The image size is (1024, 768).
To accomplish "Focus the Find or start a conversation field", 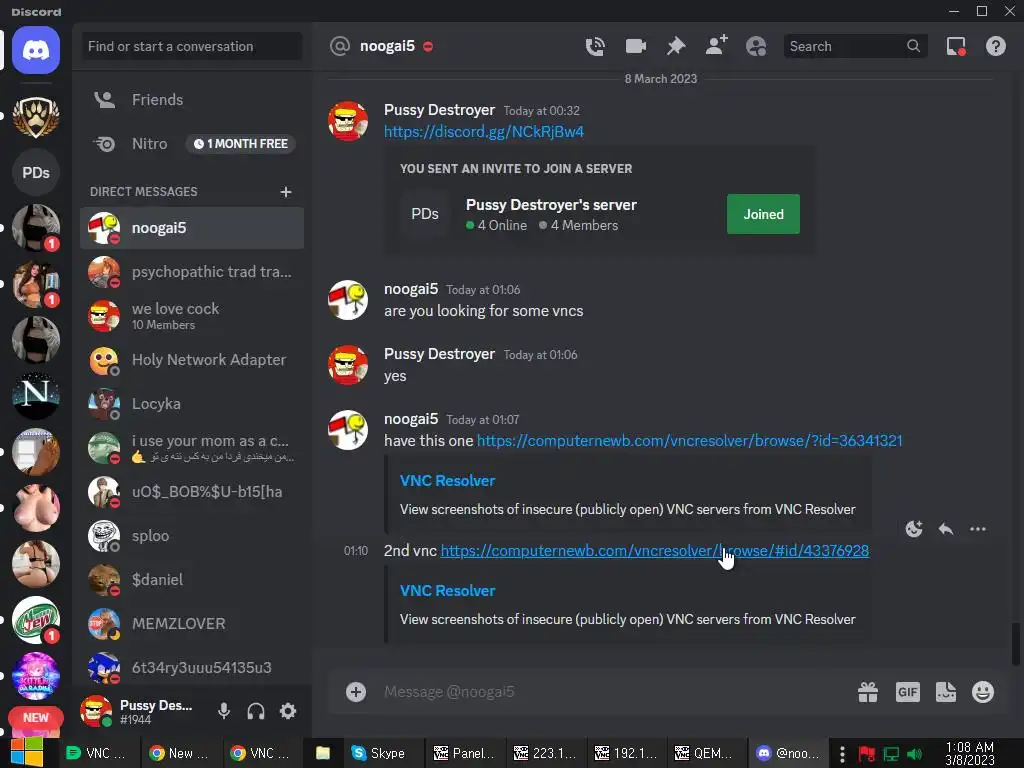I will pos(192,46).
